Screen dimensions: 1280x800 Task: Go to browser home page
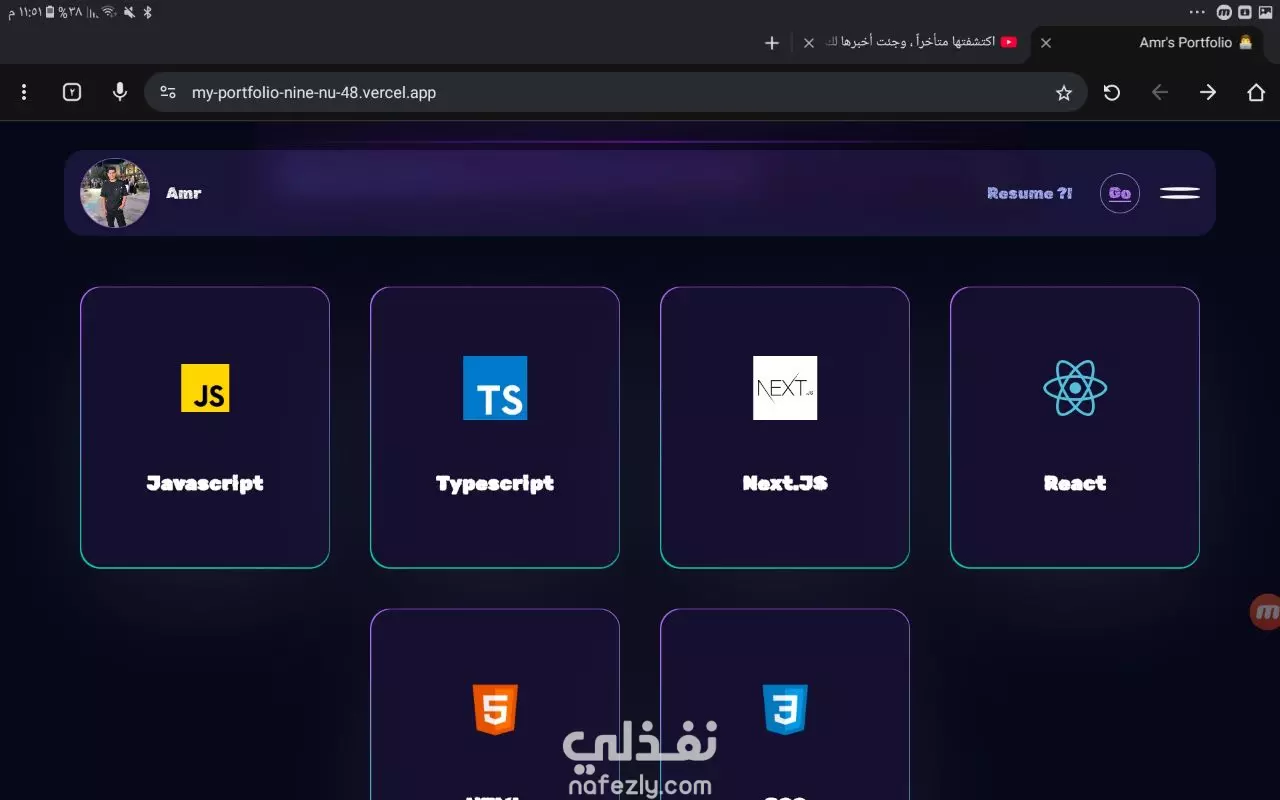click(1256, 93)
